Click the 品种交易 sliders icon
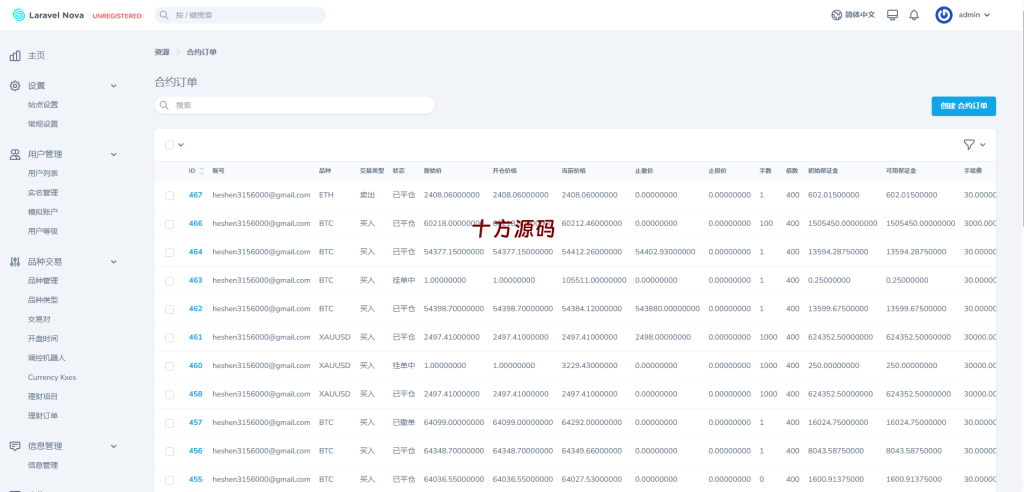 point(15,261)
